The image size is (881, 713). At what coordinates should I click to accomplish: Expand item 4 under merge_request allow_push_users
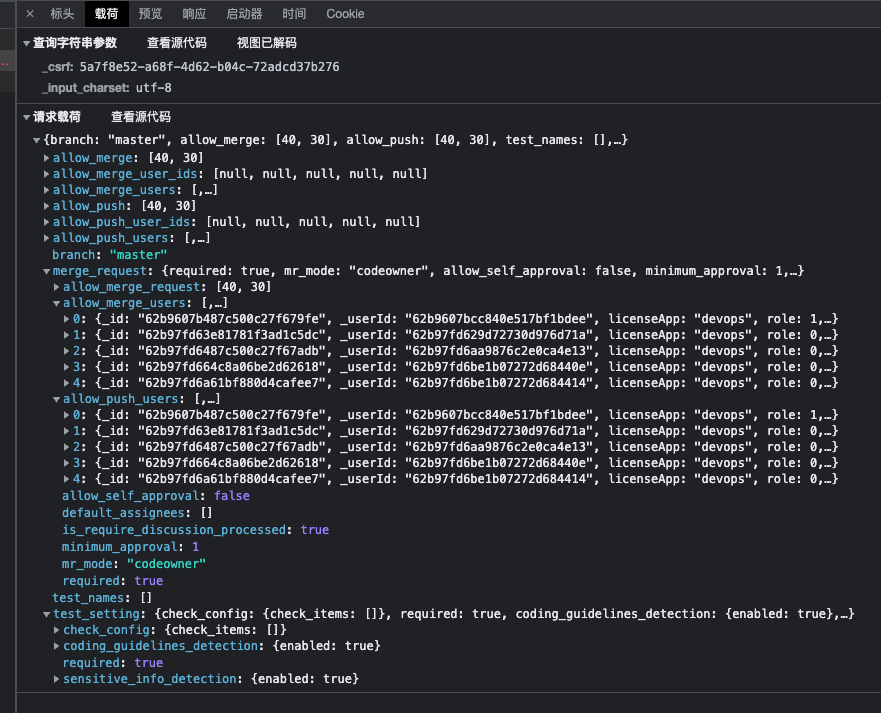point(67,479)
